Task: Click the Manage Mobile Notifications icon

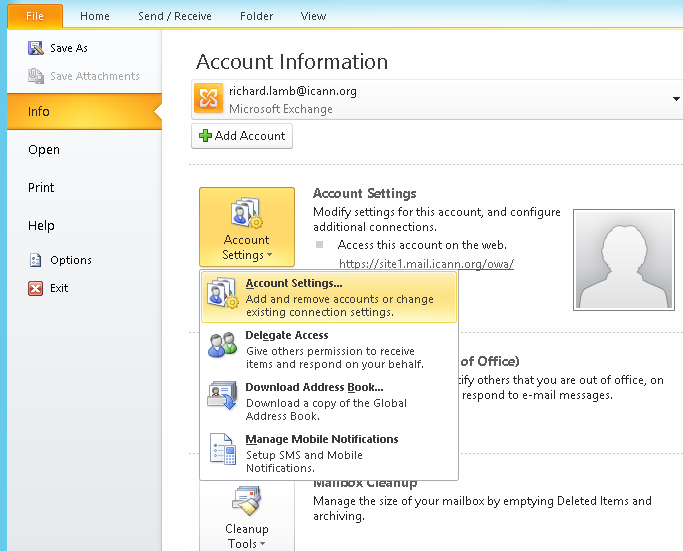Action: click(222, 450)
